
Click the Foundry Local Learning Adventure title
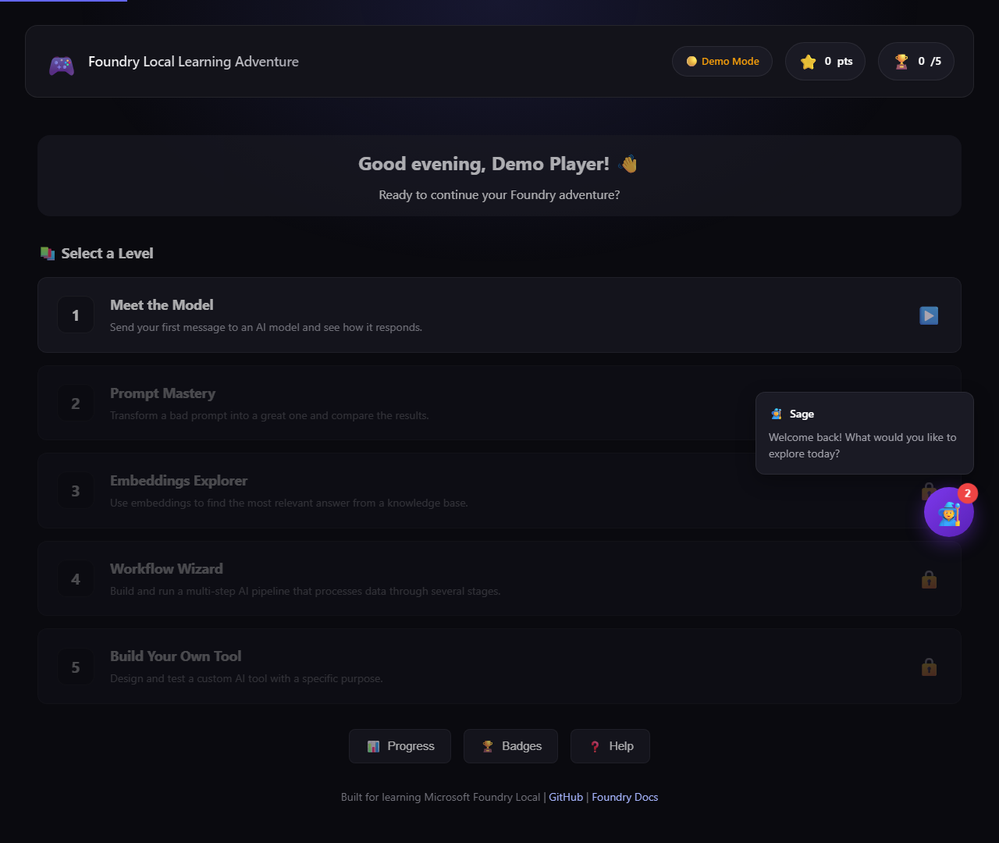[193, 62]
